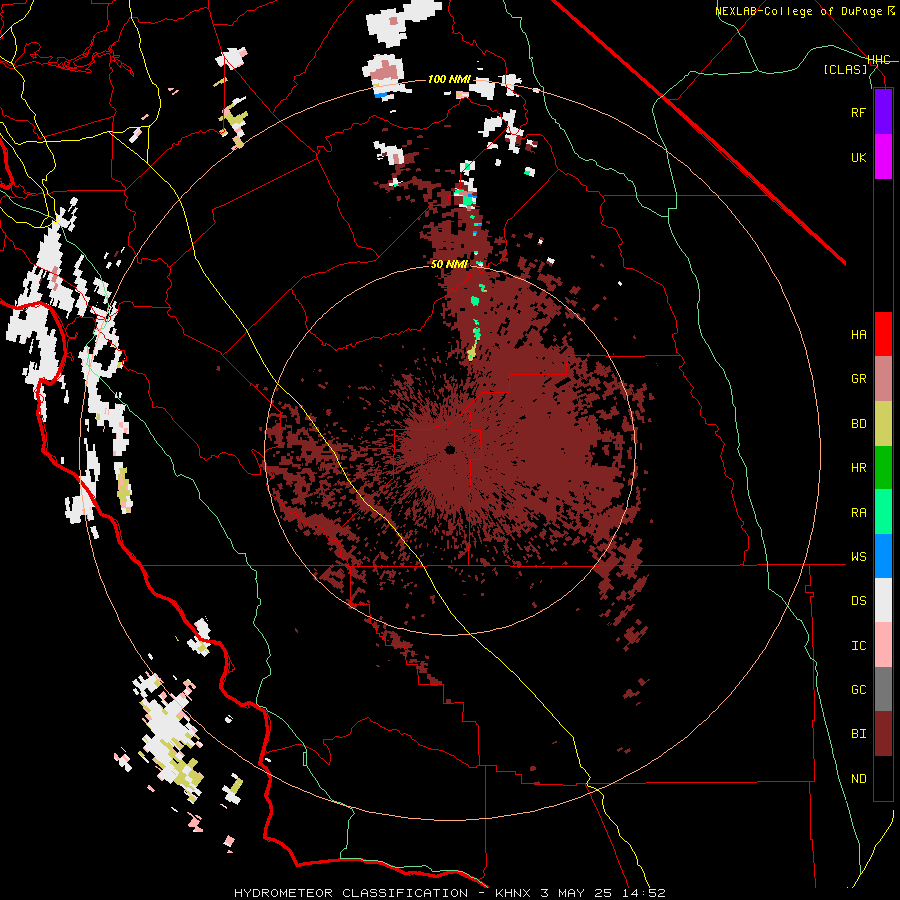Screen dimensions: 900x900
Task: Click the GC gray legend swatch
Action: [x=883, y=689]
